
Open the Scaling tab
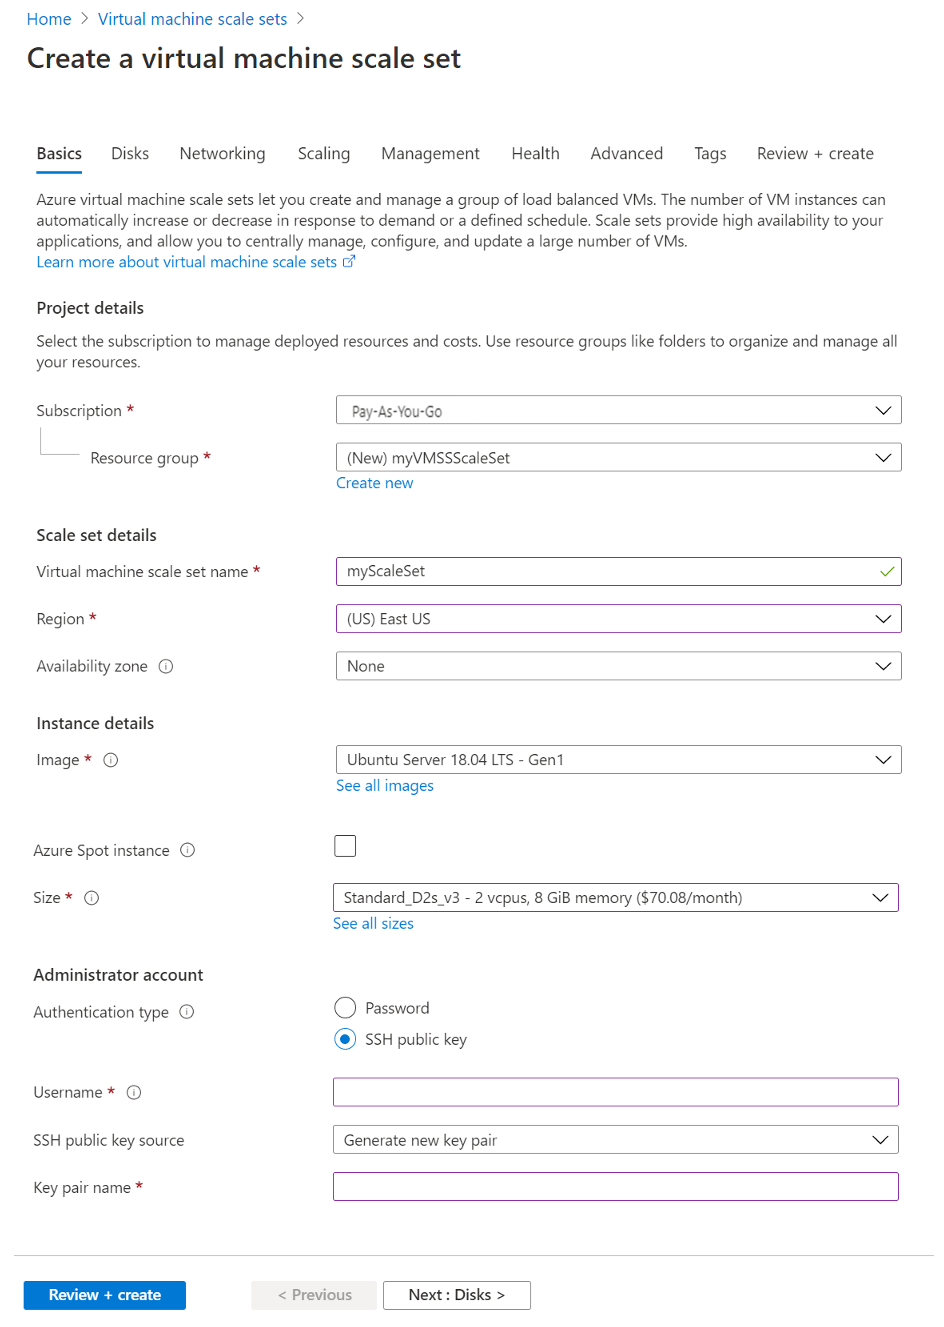coord(323,153)
